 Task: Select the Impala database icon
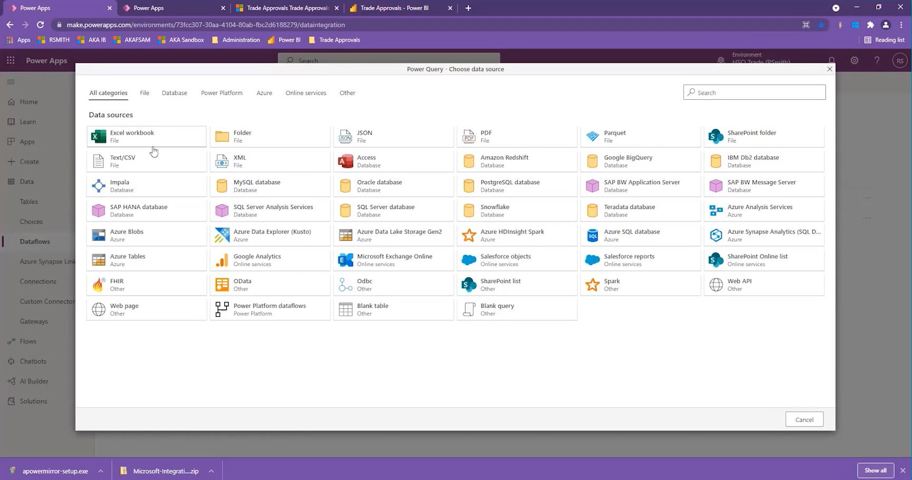[99, 186]
